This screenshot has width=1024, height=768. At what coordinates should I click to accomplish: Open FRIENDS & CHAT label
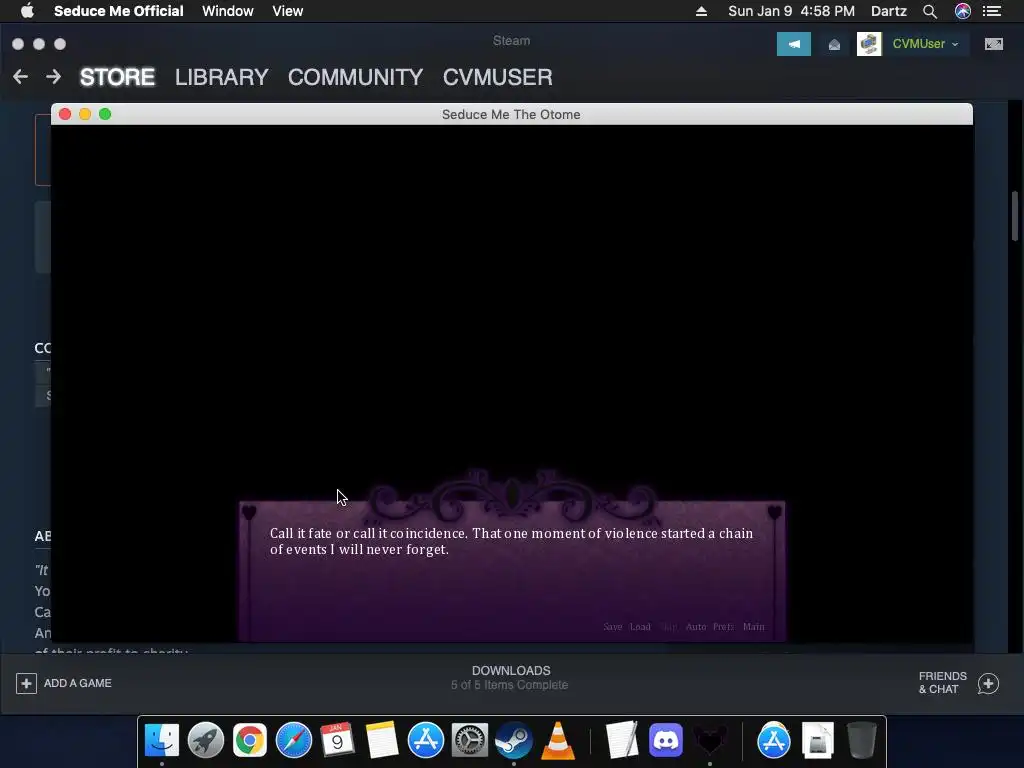tap(942, 682)
